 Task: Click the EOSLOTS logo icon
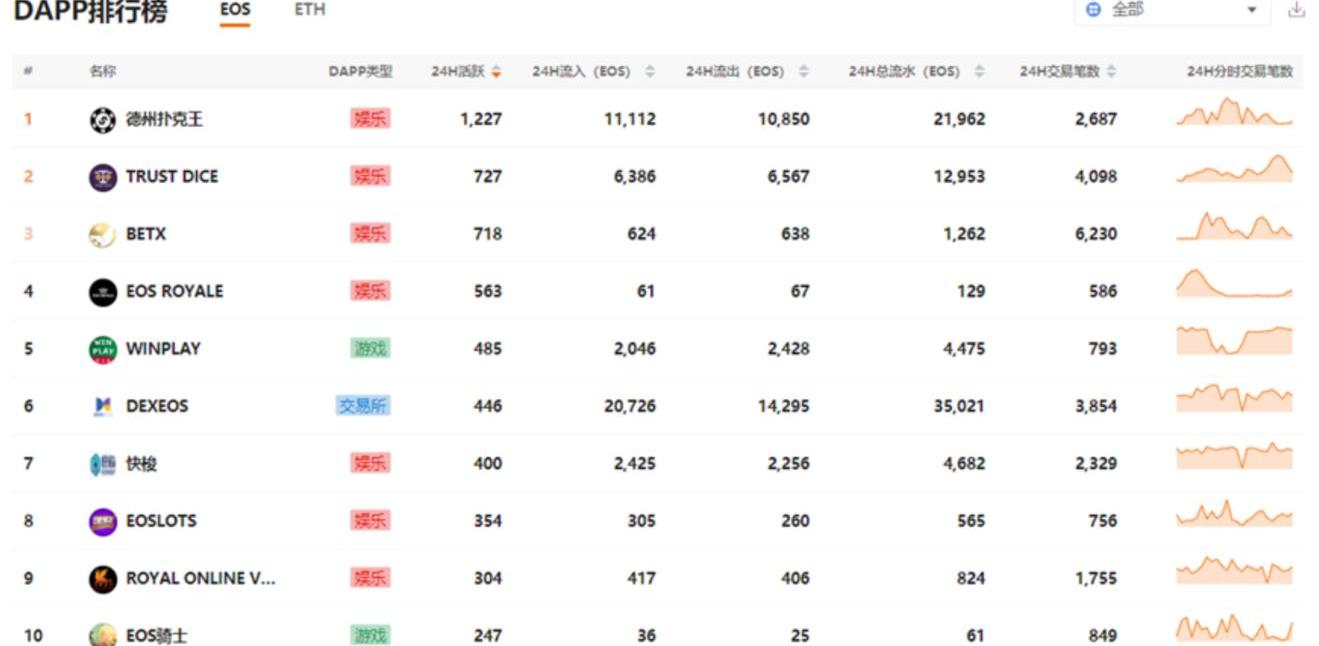[102, 521]
